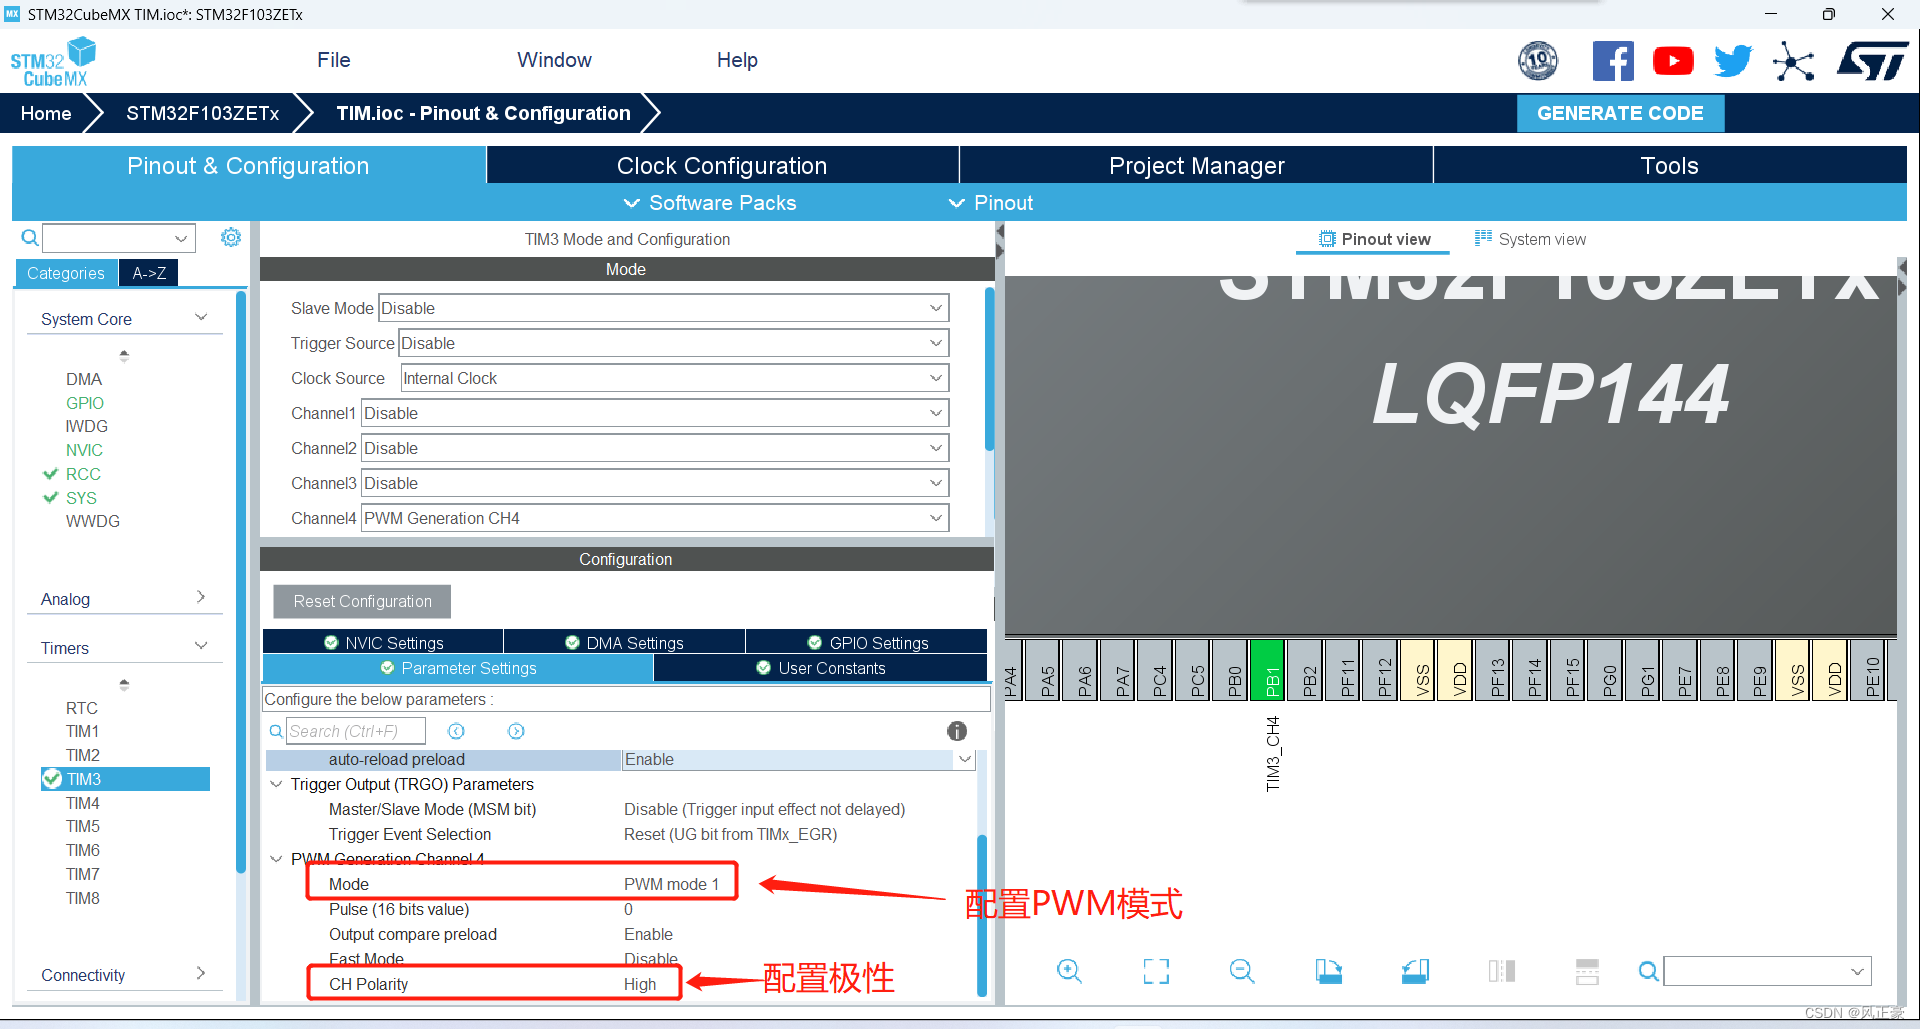Switch to System view
This screenshot has height=1029, width=1920.
coord(1530,239)
